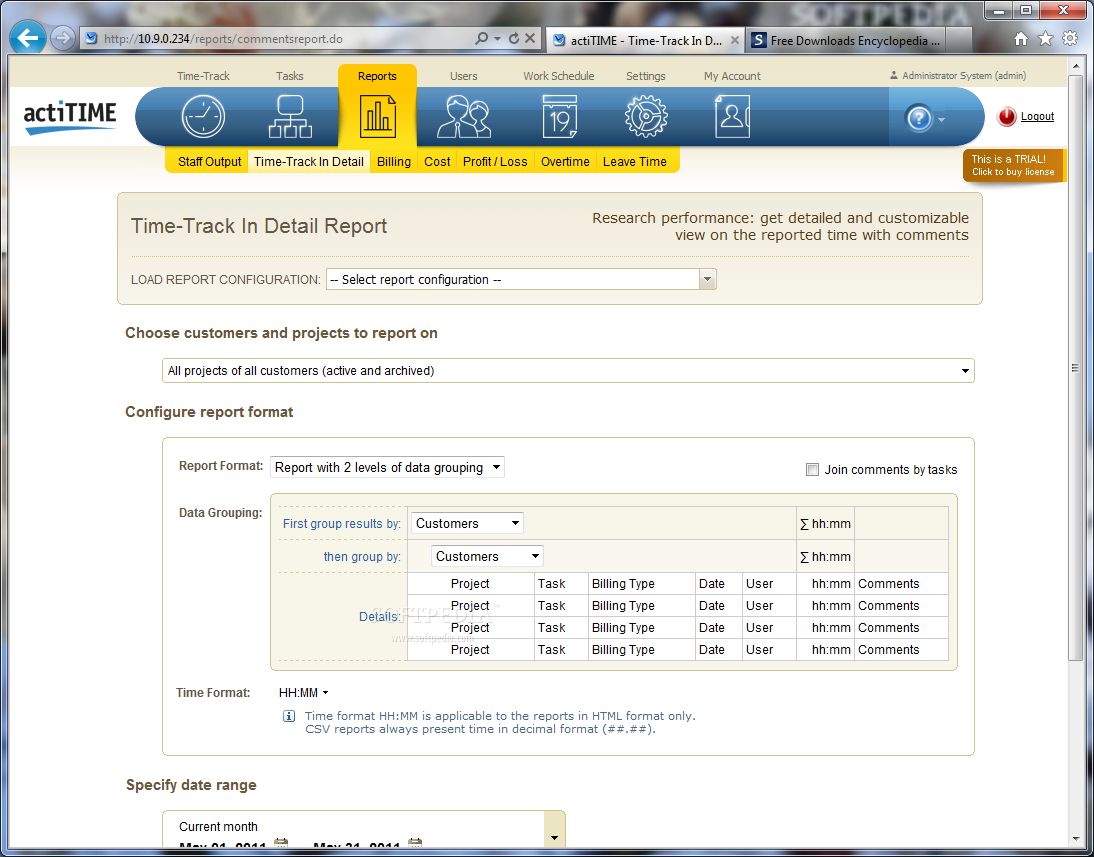Open the My Account profile icon
The image size is (1094, 857).
point(732,117)
